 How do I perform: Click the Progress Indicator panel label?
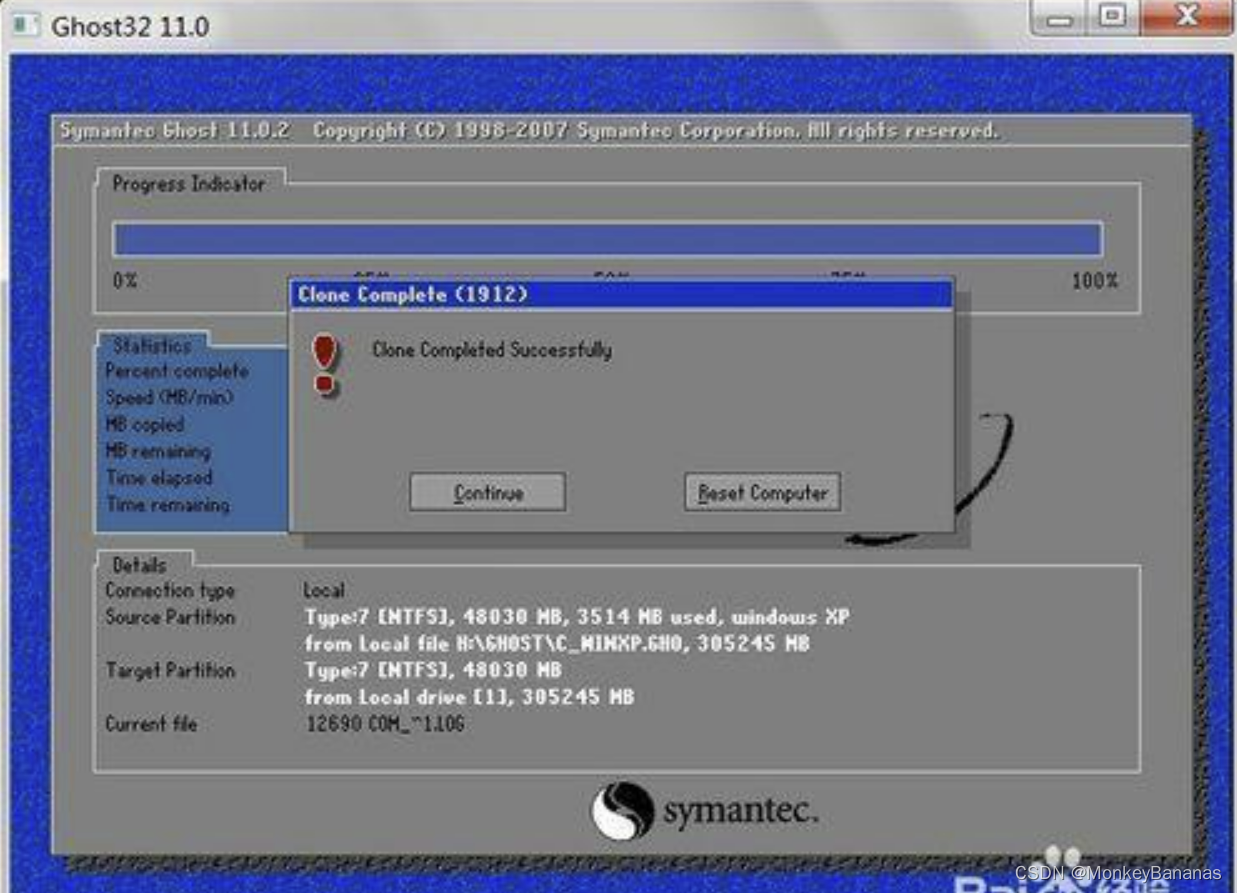(x=189, y=184)
